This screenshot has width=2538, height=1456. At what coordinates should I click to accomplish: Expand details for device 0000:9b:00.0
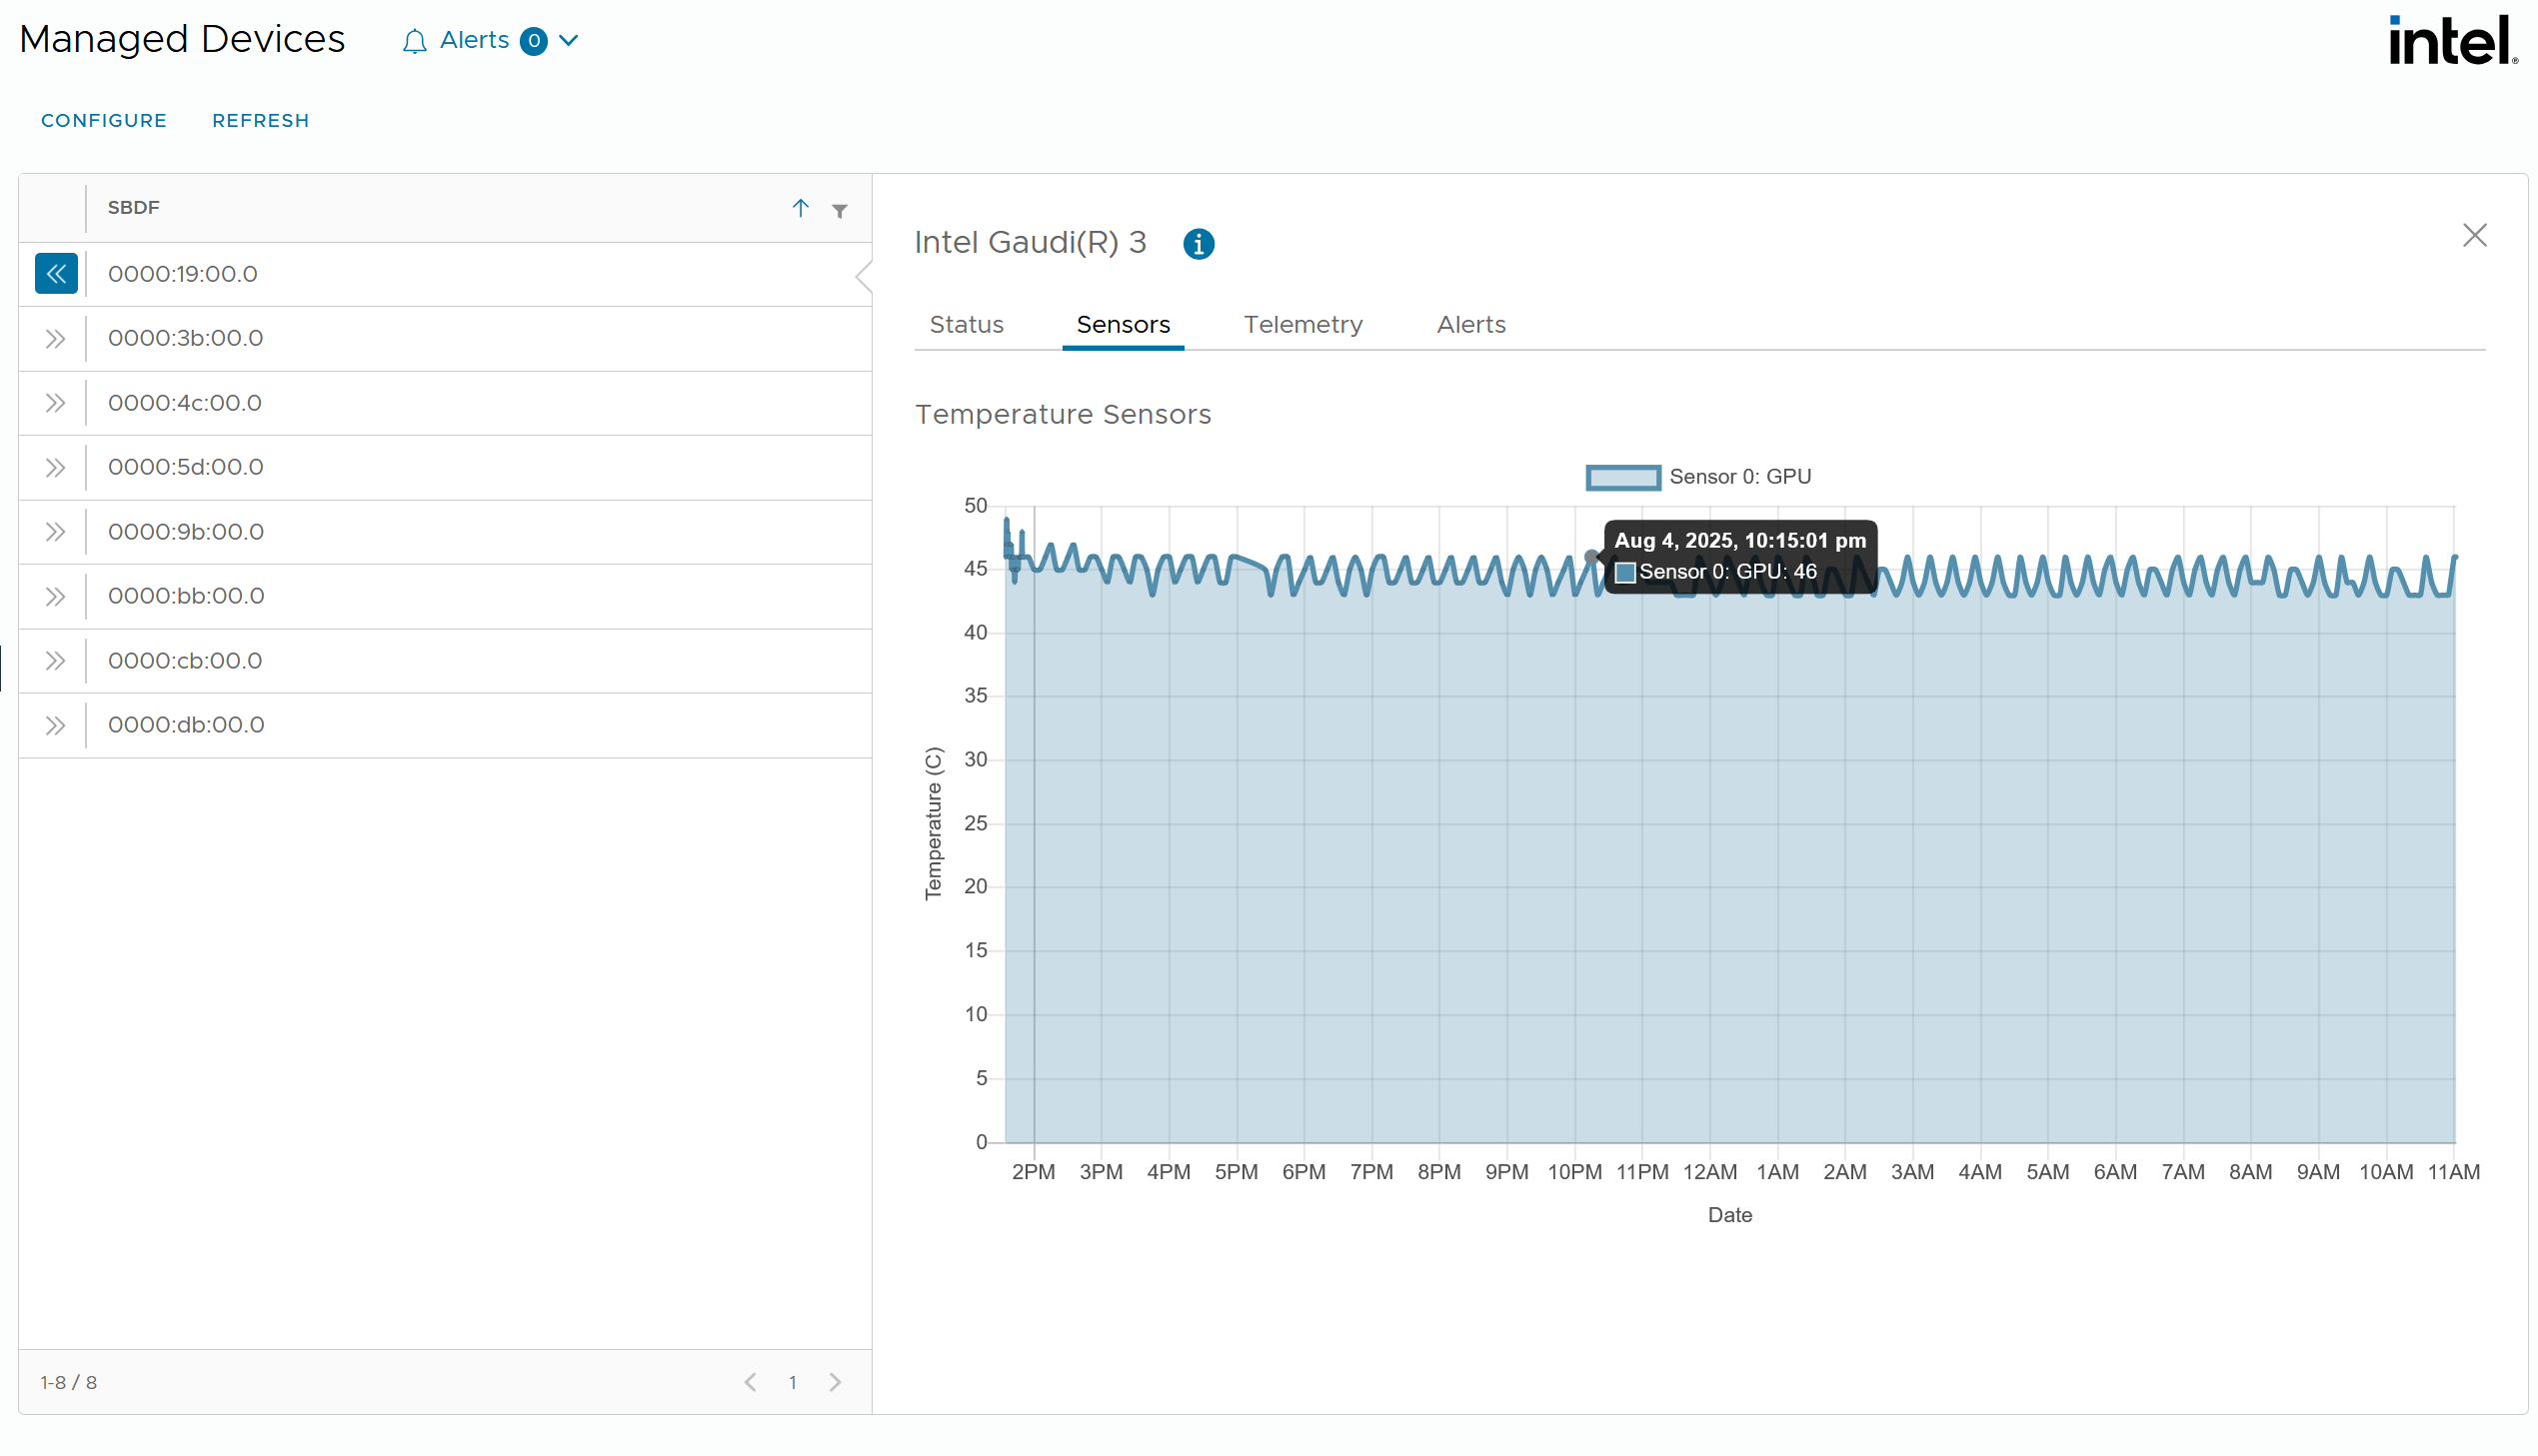(56, 532)
